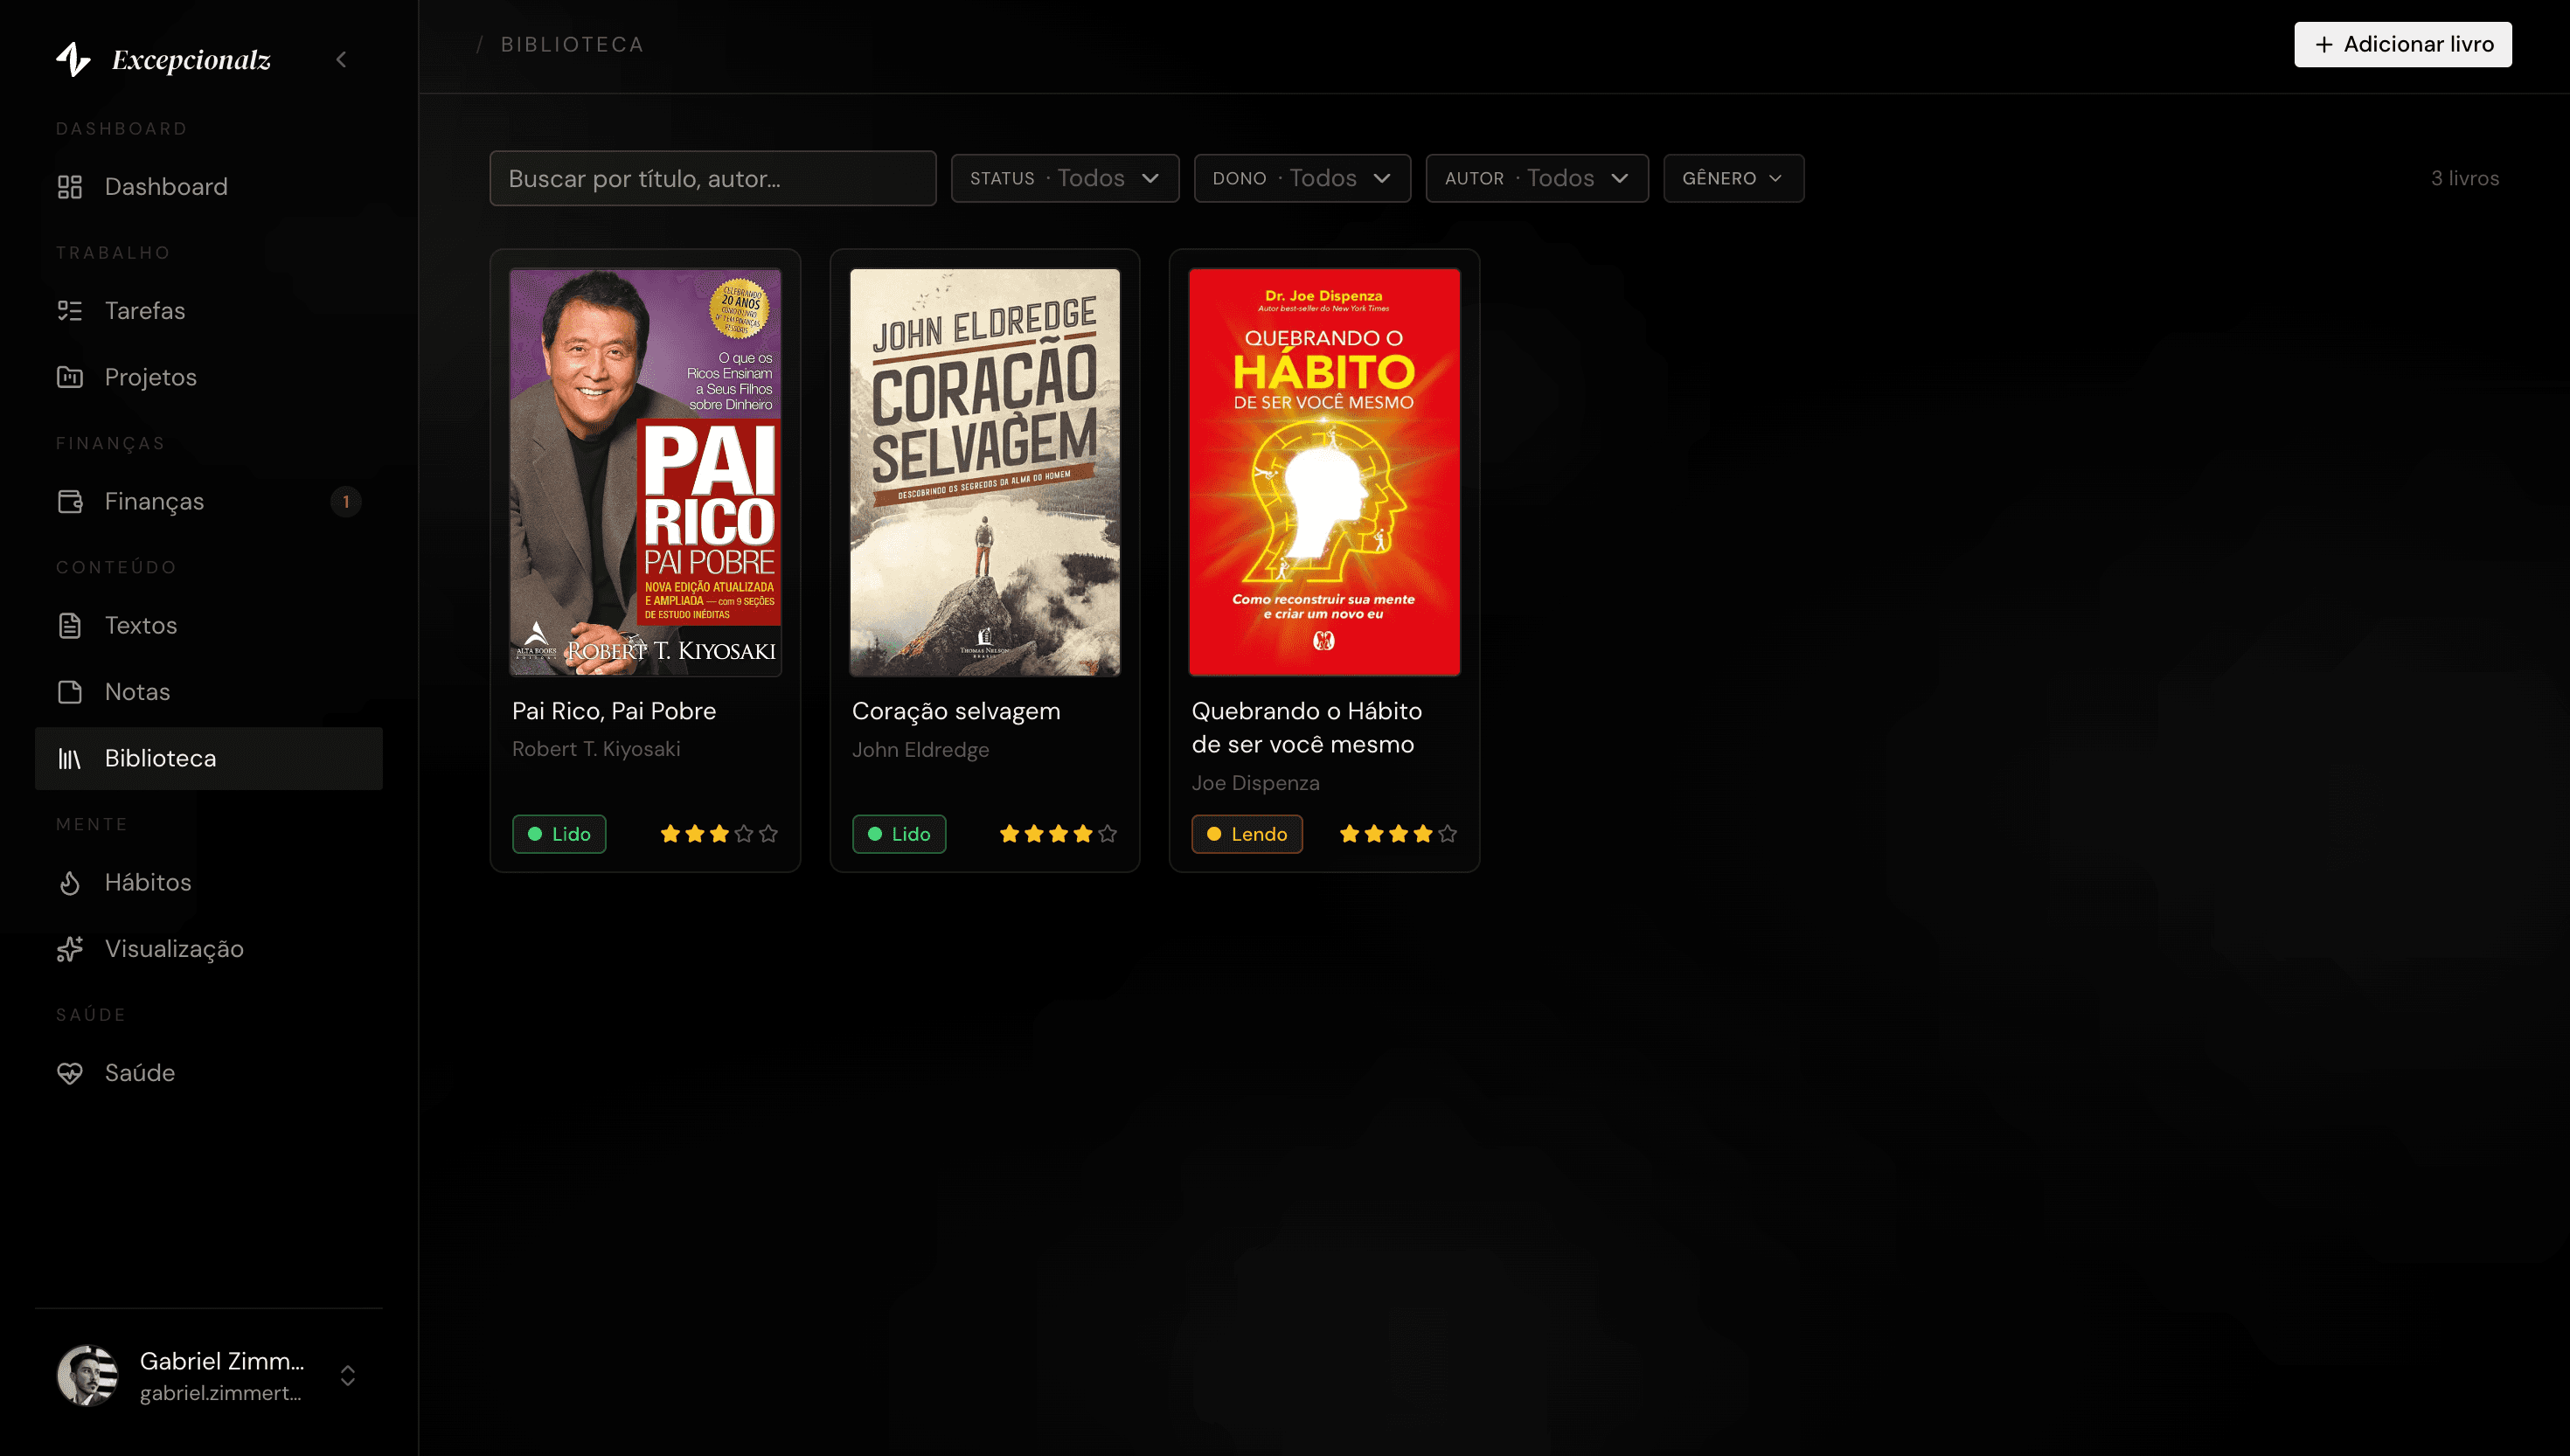Viewport: 2570px width, 1456px height.
Task: Click the Notas sticky note icon
Action: click(x=70, y=692)
